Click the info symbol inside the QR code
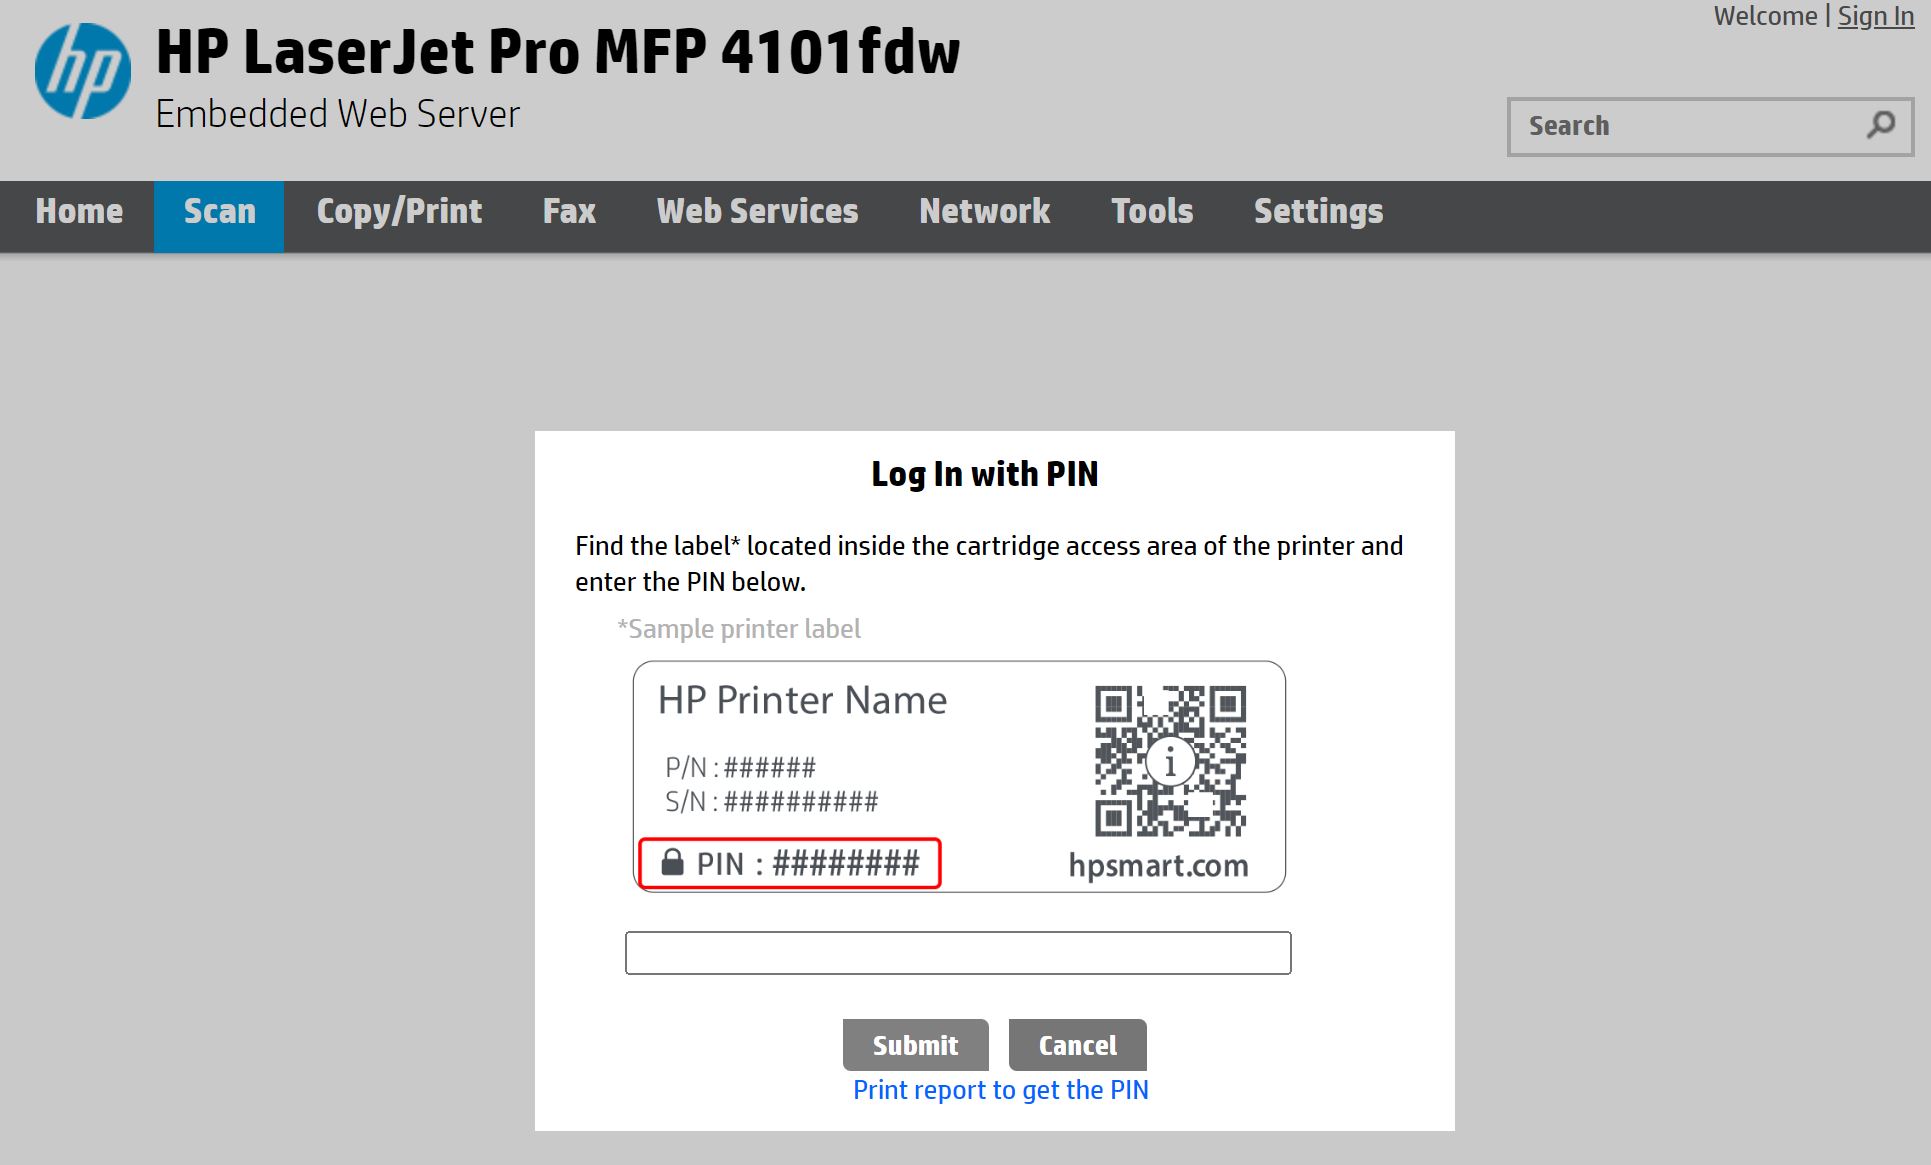Image resolution: width=1931 pixels, height=1165 pixels. (x=1170, y=762)
